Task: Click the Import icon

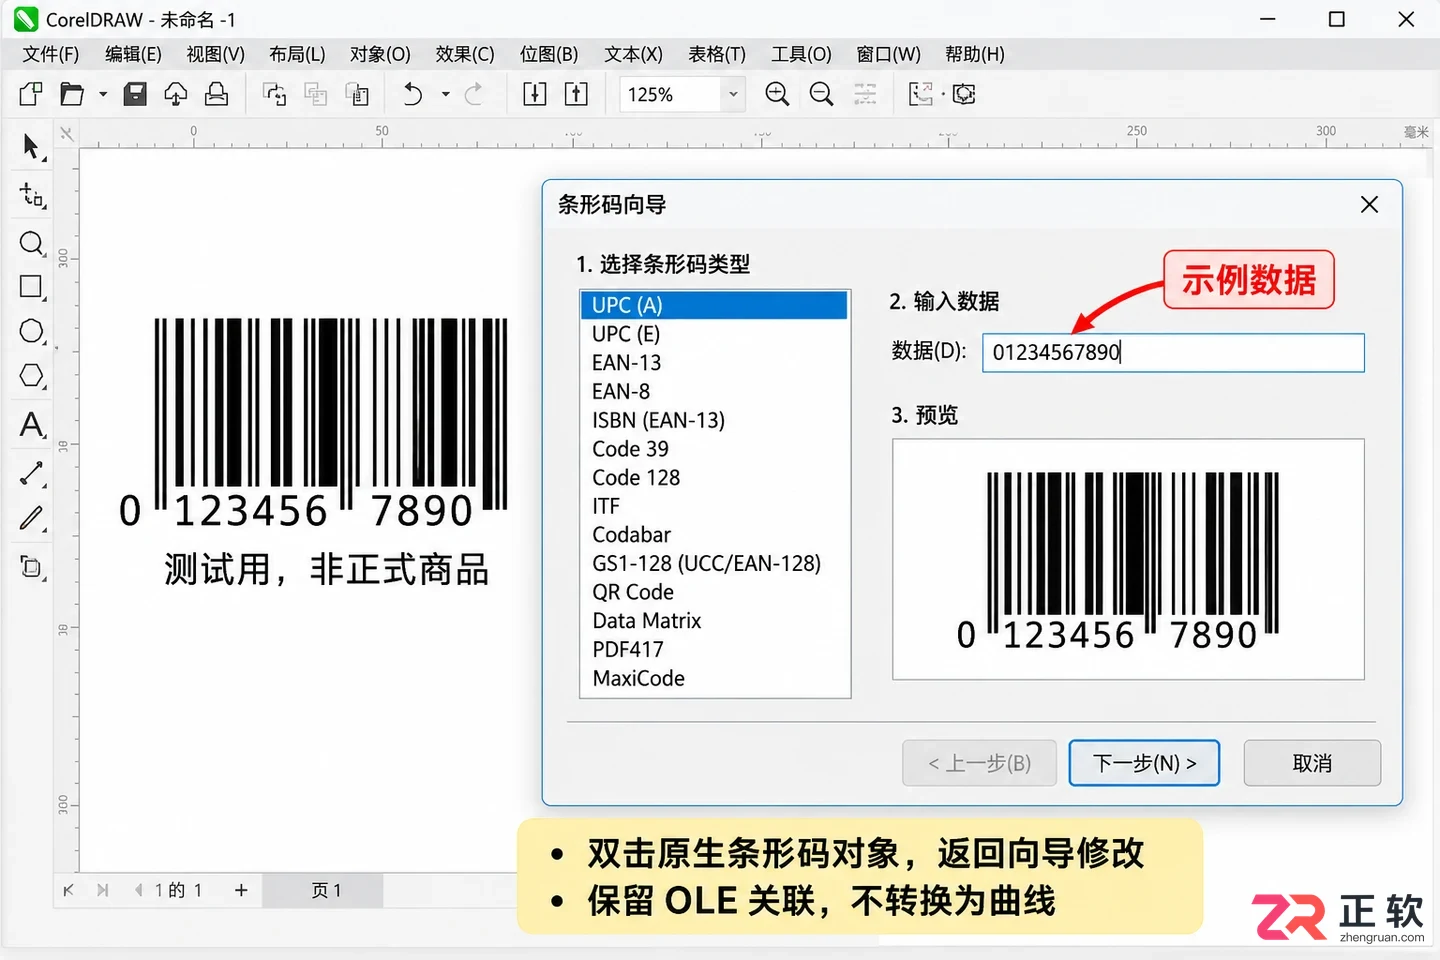Action: pos(535,94)
